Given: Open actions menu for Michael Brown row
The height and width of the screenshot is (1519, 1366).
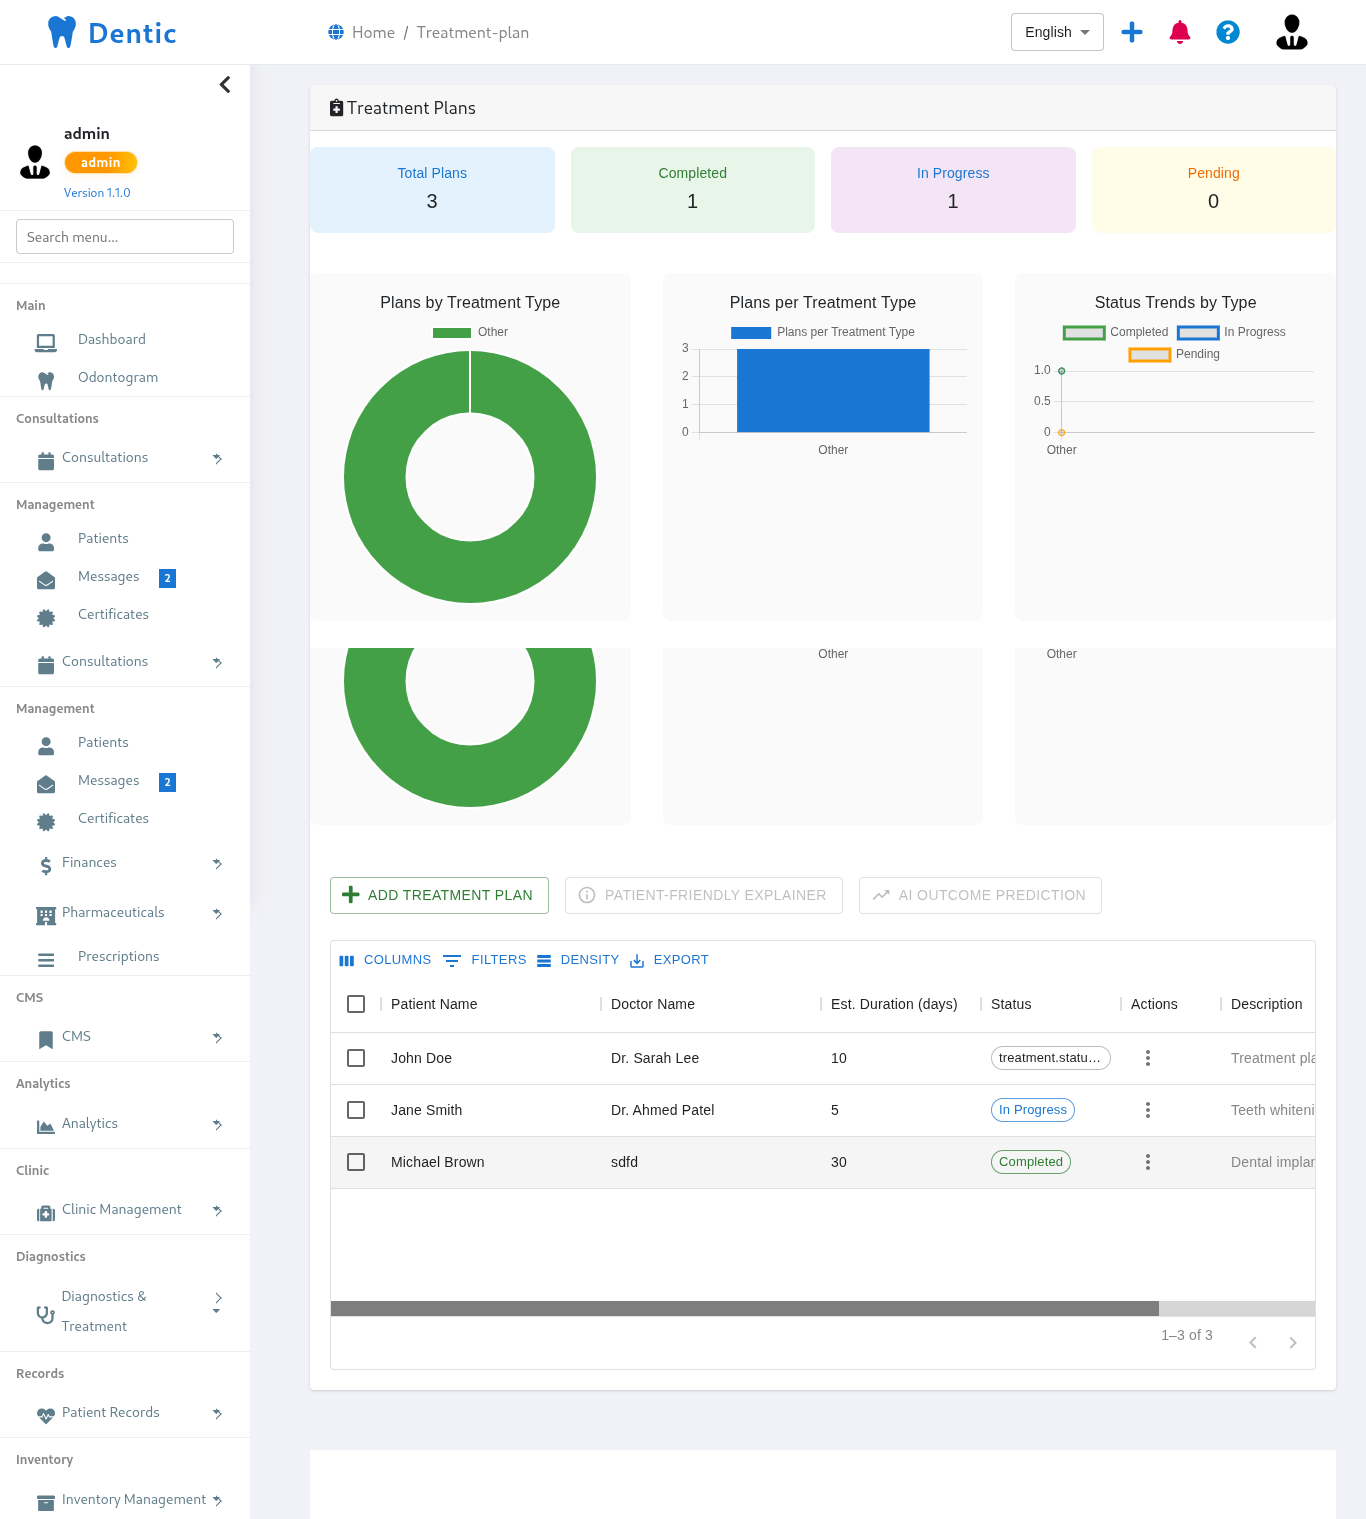Looking at the screenshot, I should [x=1148, y=1162].
